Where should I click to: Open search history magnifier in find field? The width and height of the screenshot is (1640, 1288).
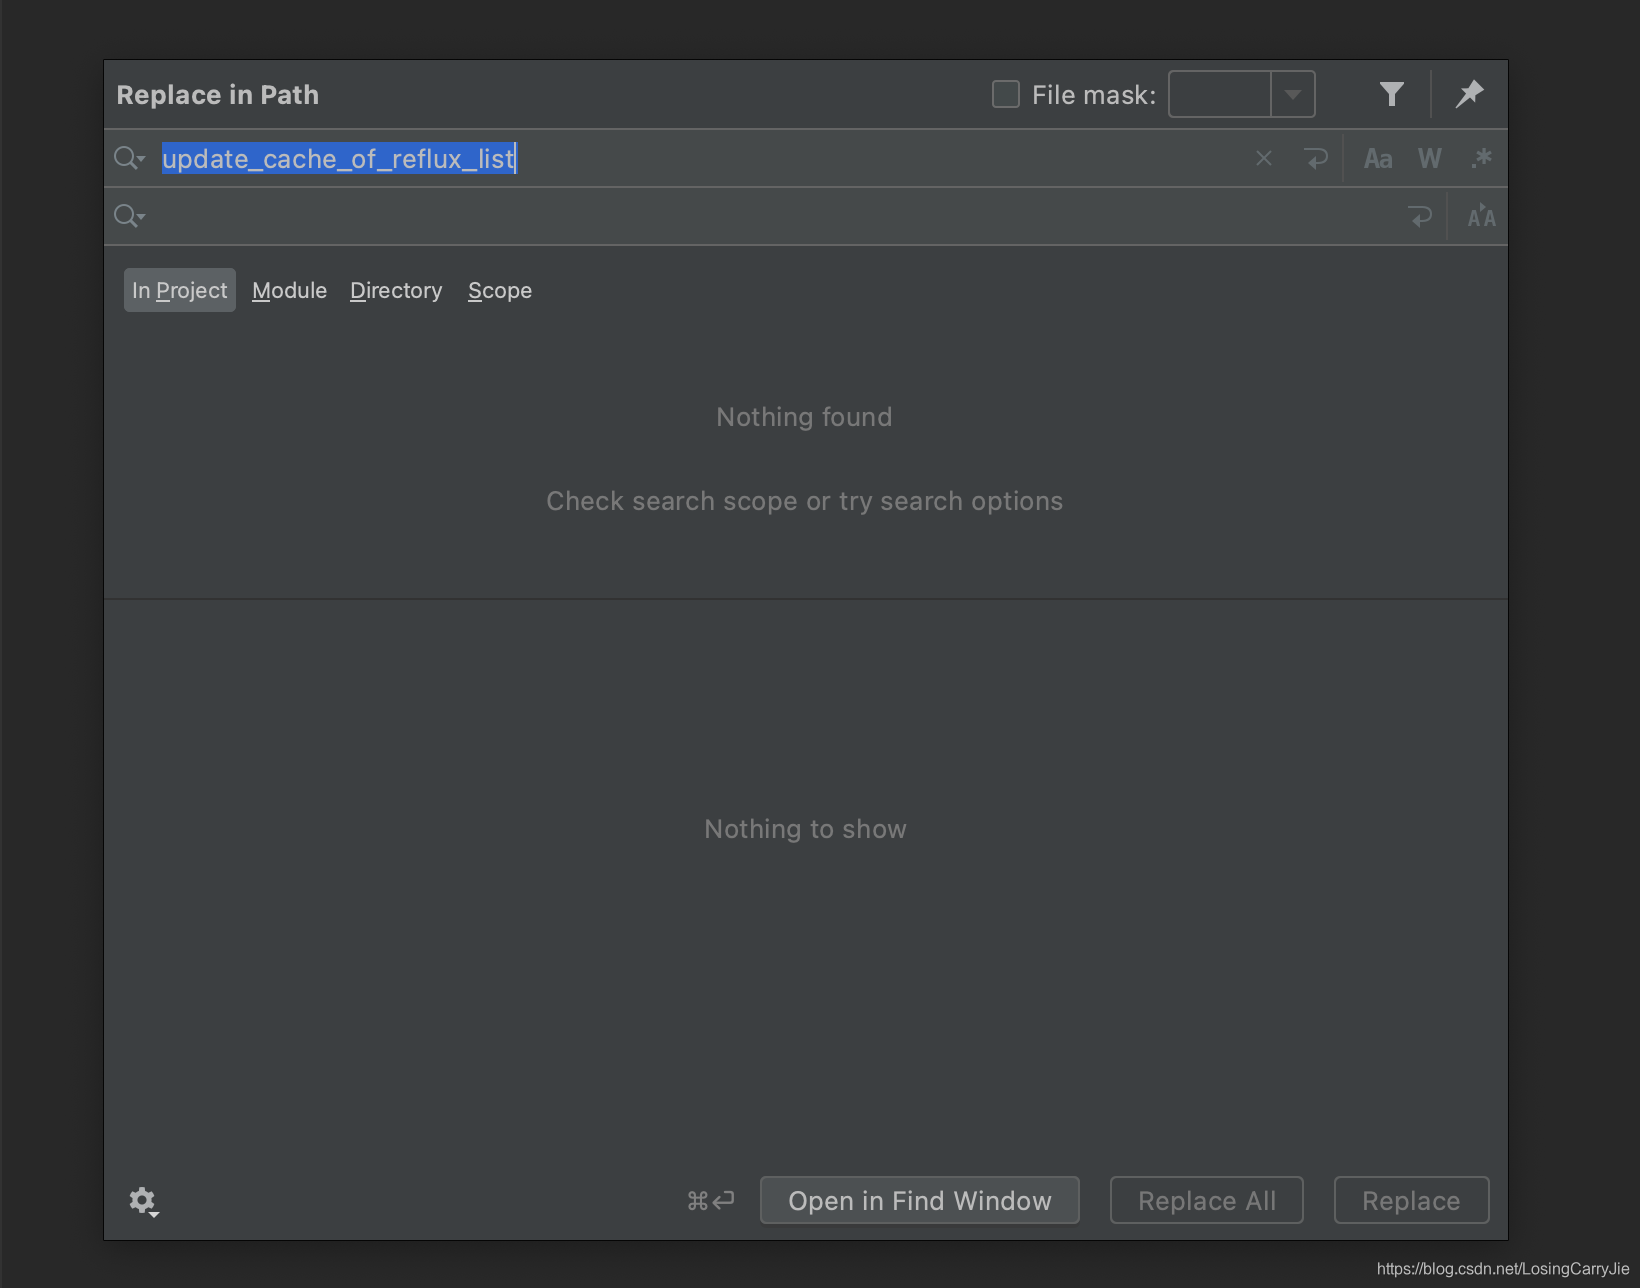pyautogui.click(x=129, y=158)
